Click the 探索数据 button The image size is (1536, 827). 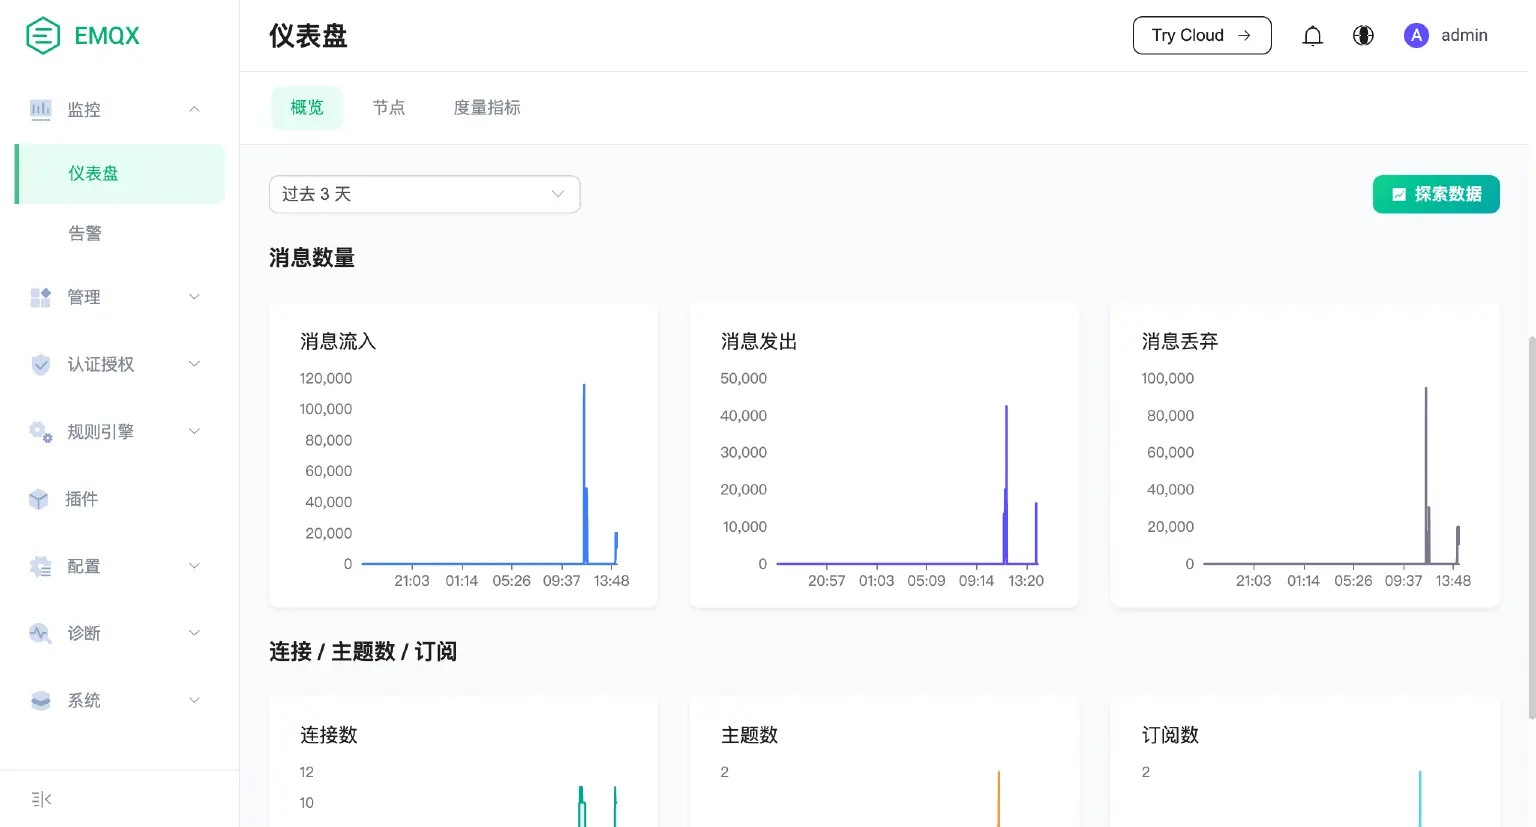(x=1435, y=194)
